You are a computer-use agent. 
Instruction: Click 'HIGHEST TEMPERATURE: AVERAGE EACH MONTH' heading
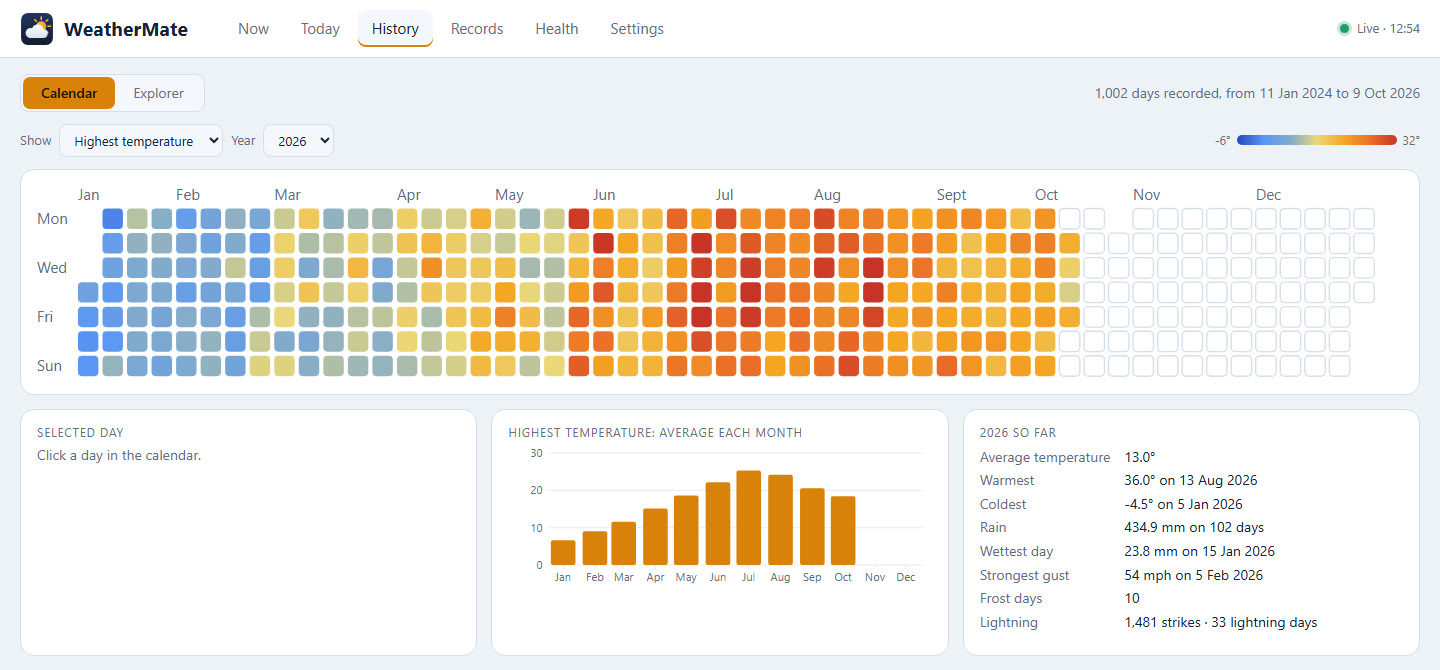point(655,433)
